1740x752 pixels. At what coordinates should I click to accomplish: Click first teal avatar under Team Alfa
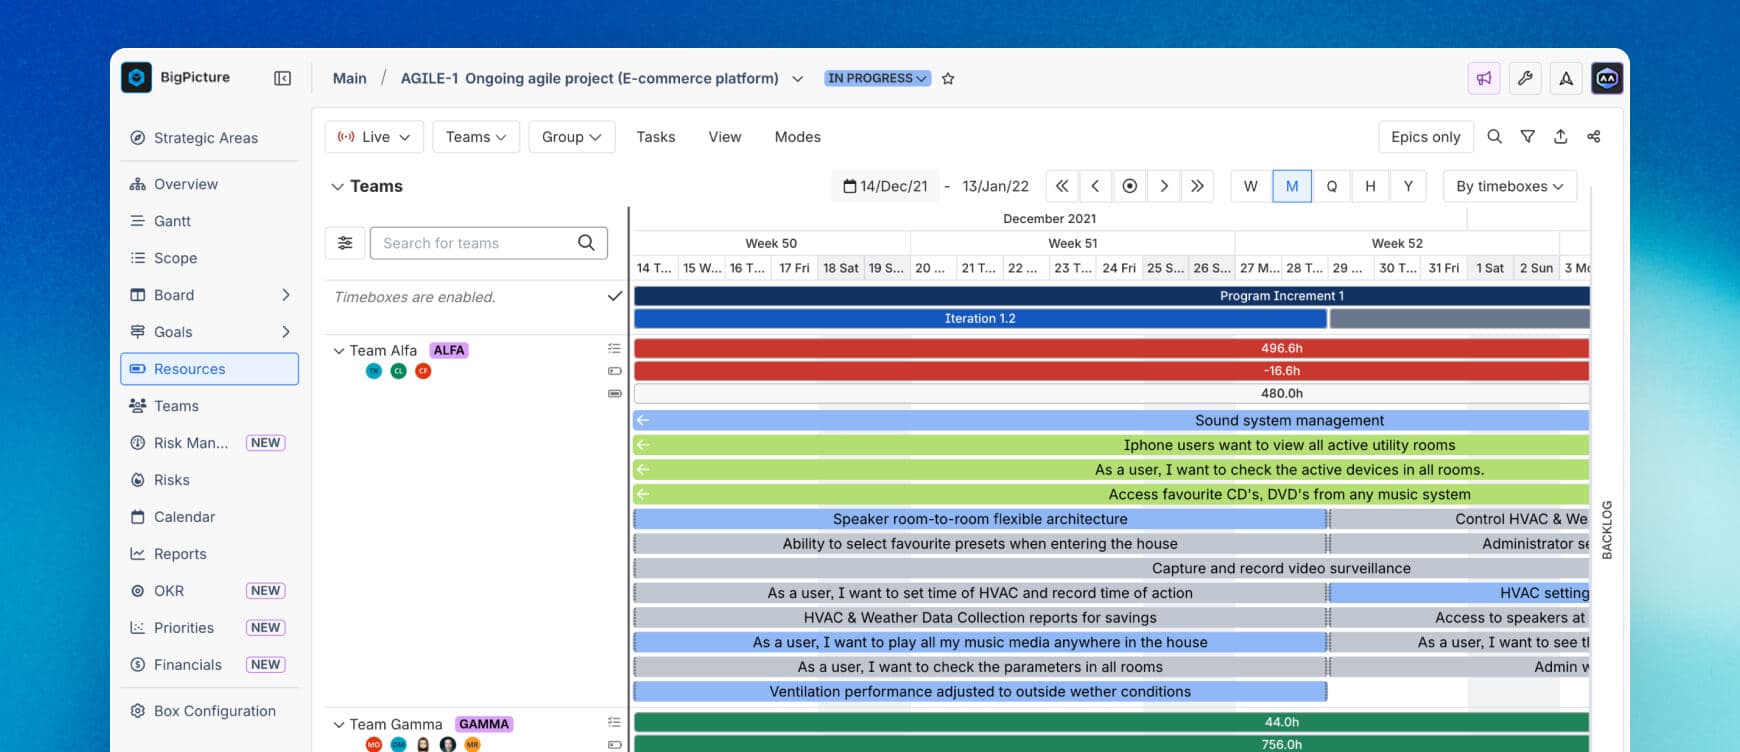point(374,371)
